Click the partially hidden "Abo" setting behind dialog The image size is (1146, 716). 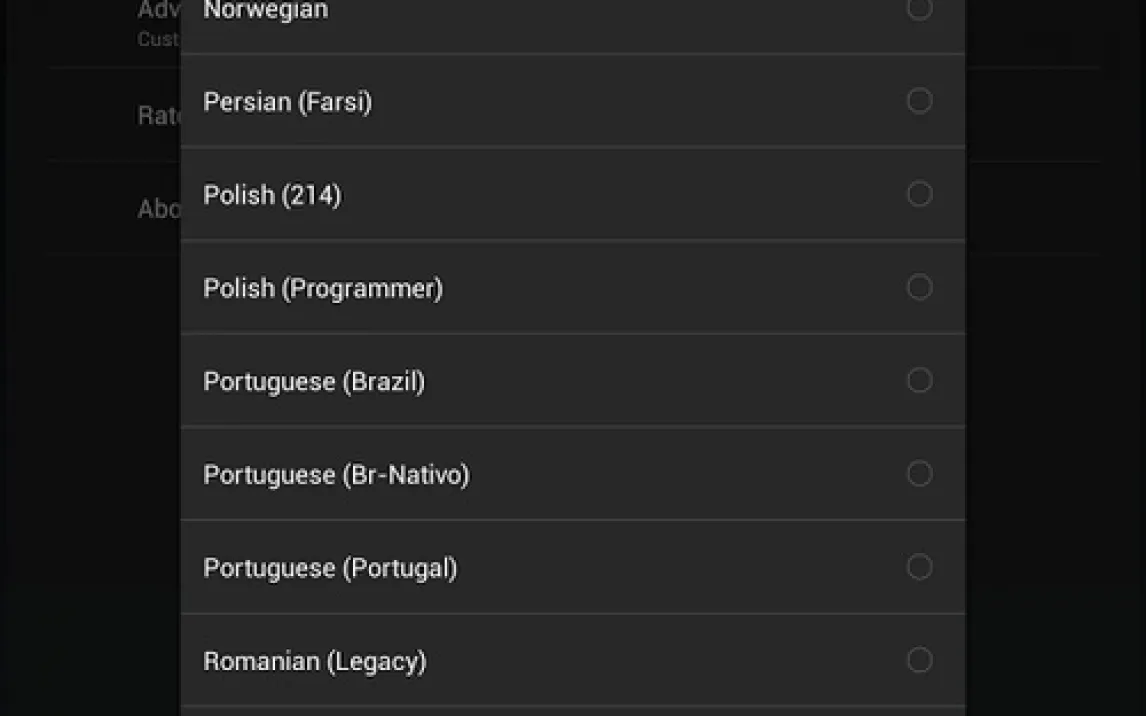(158, 209)
